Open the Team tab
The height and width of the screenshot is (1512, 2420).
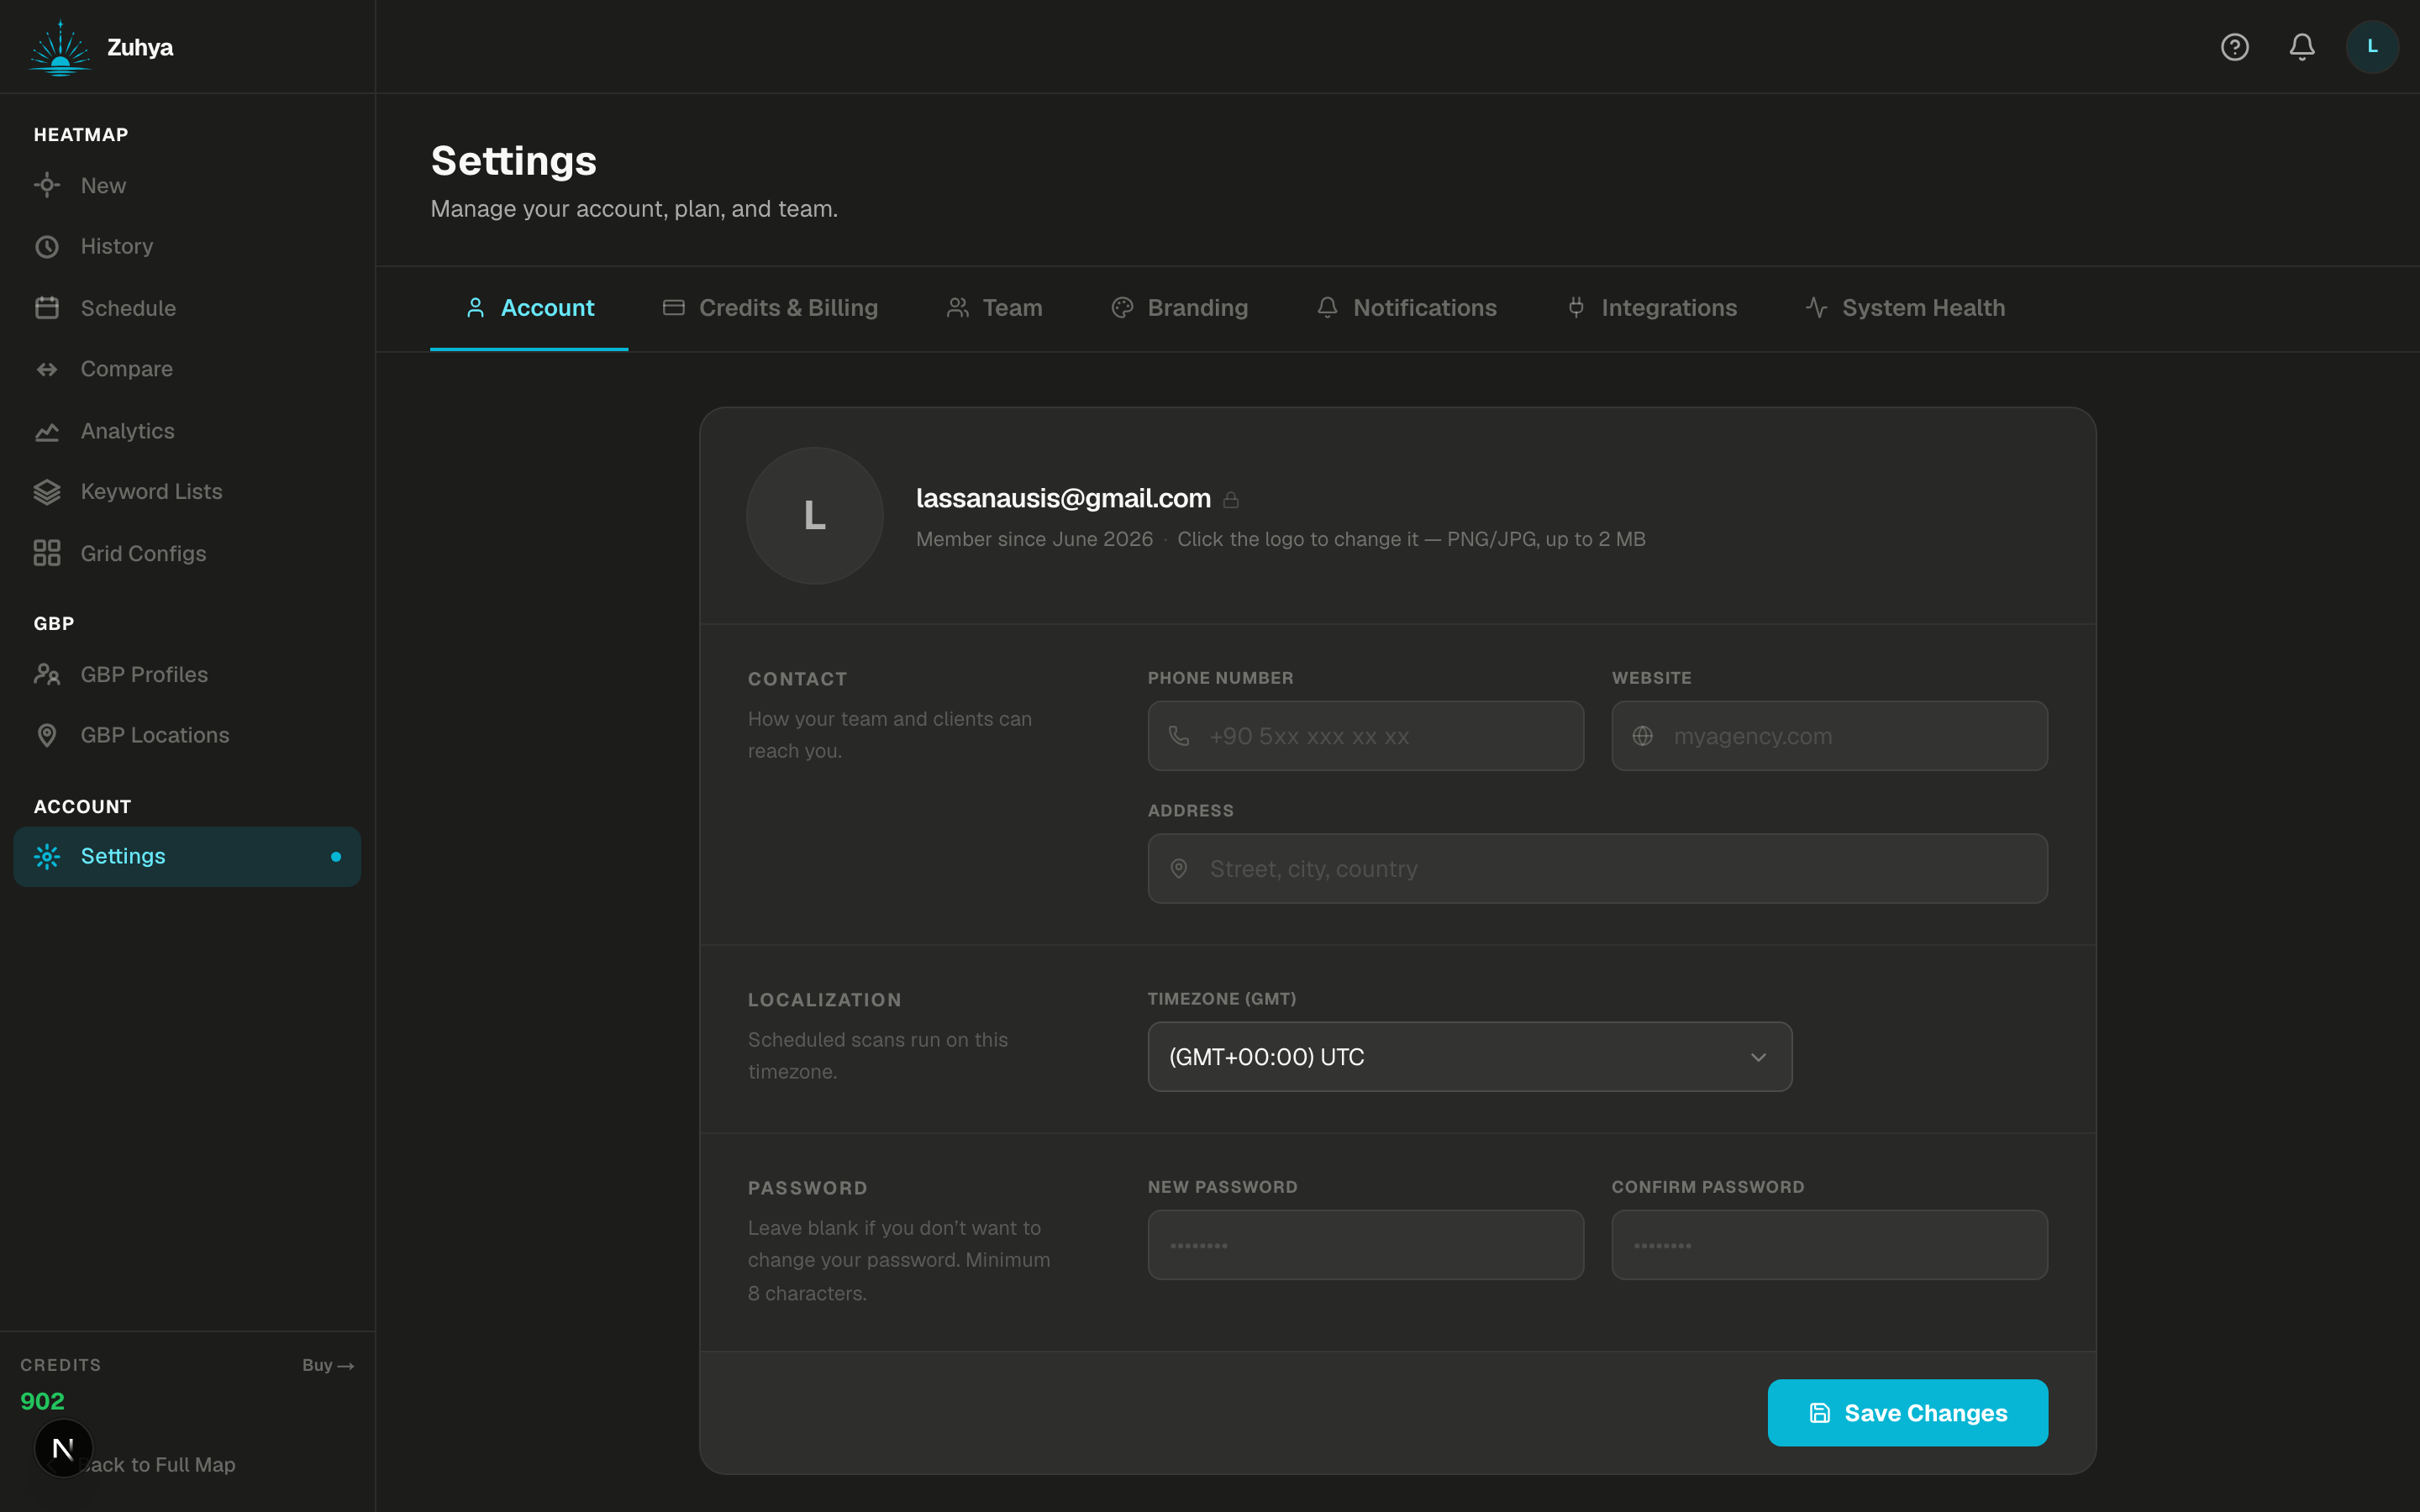click(x=994, y=308)
